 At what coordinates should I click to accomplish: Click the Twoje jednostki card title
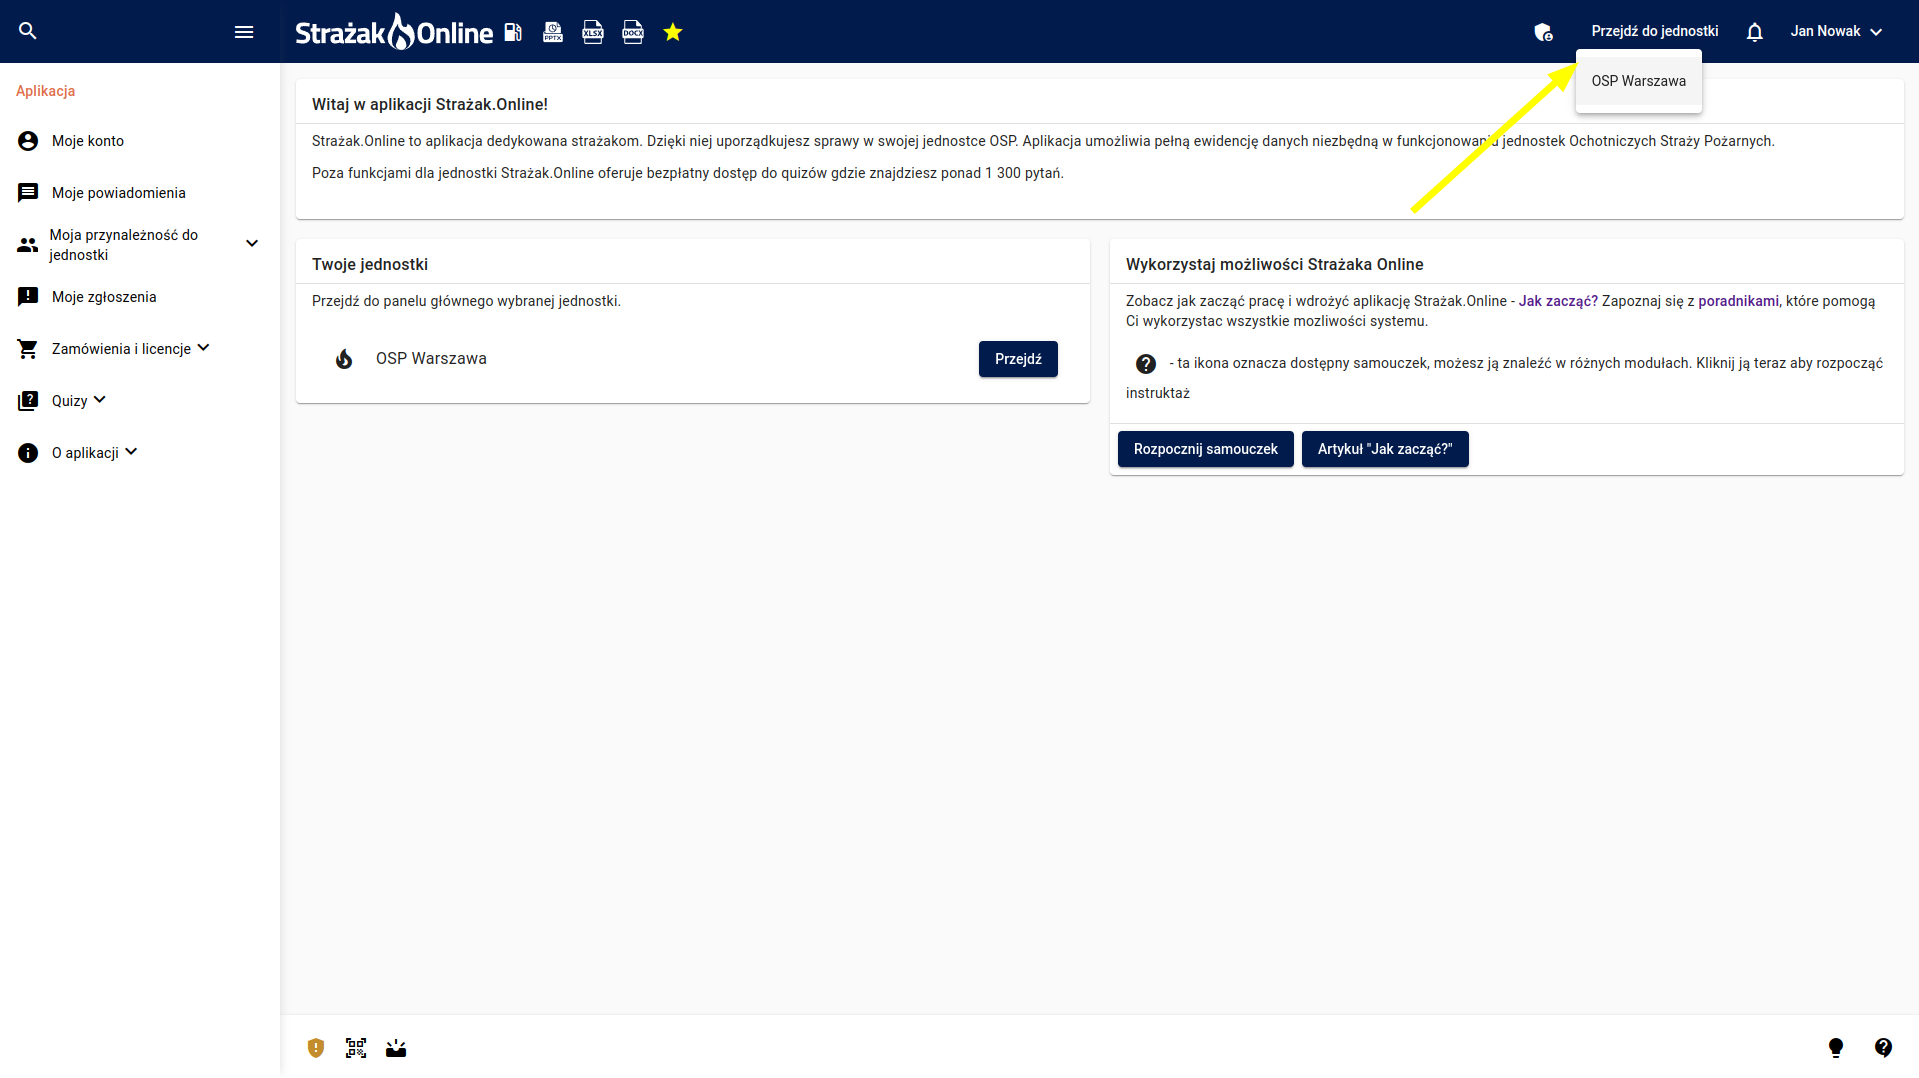click(370, 264)
